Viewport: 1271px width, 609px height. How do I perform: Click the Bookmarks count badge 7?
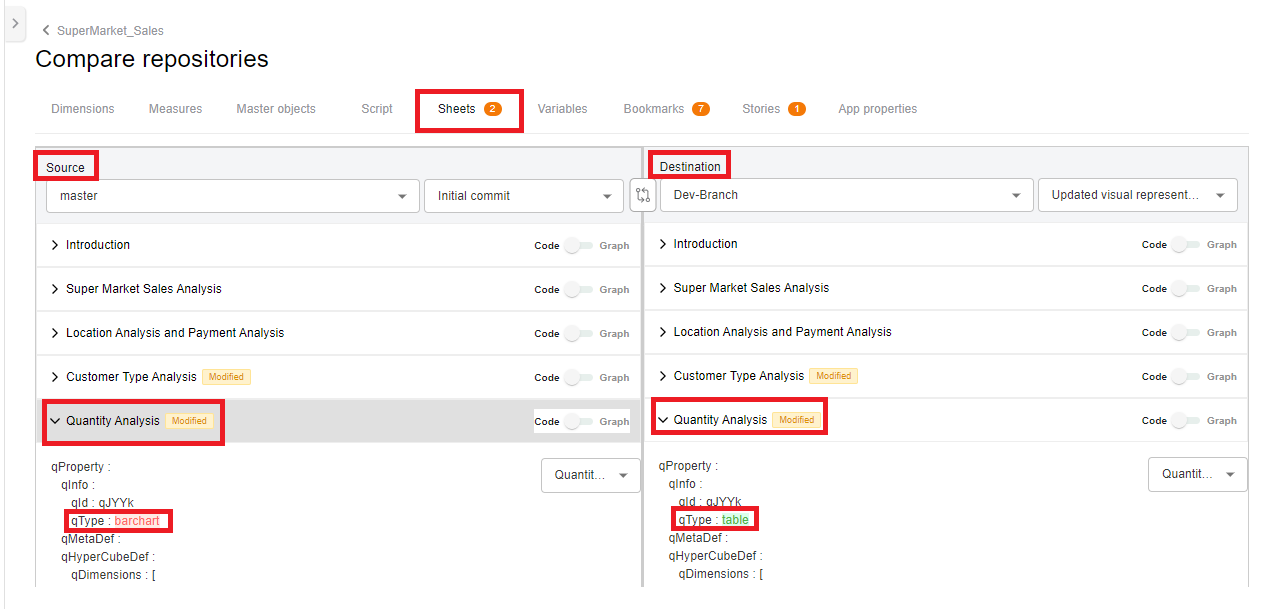tap(700, 109)
